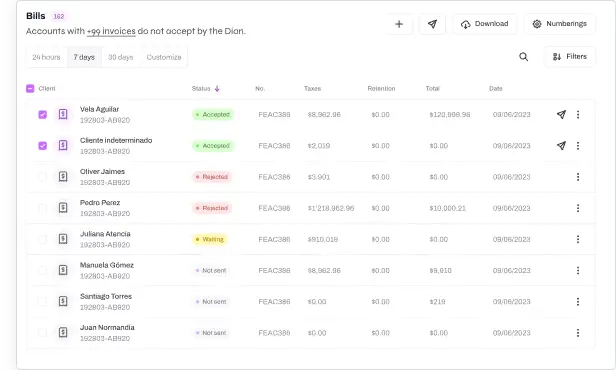Viewport: 616px width, 370px height.
Task: Click the $2,019 taxes value for Cliente indeterminado
Action: click(x=319, y=146)
